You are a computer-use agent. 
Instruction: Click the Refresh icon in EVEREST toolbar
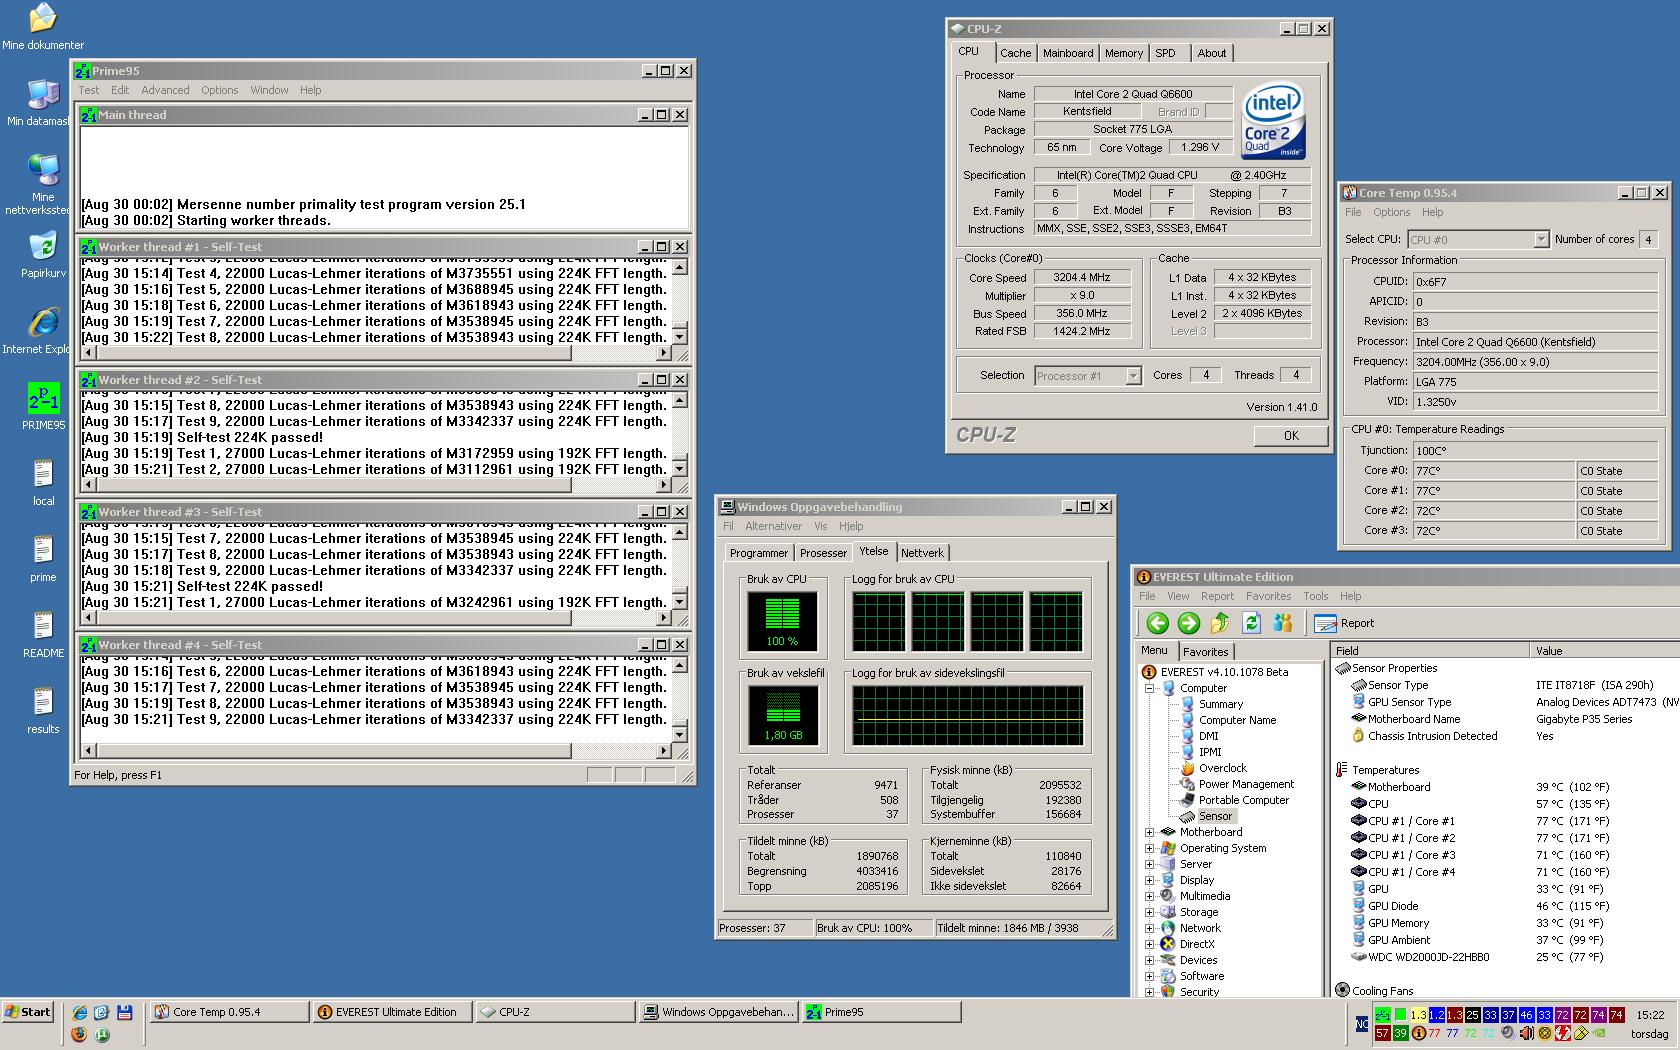(1251, 623)
